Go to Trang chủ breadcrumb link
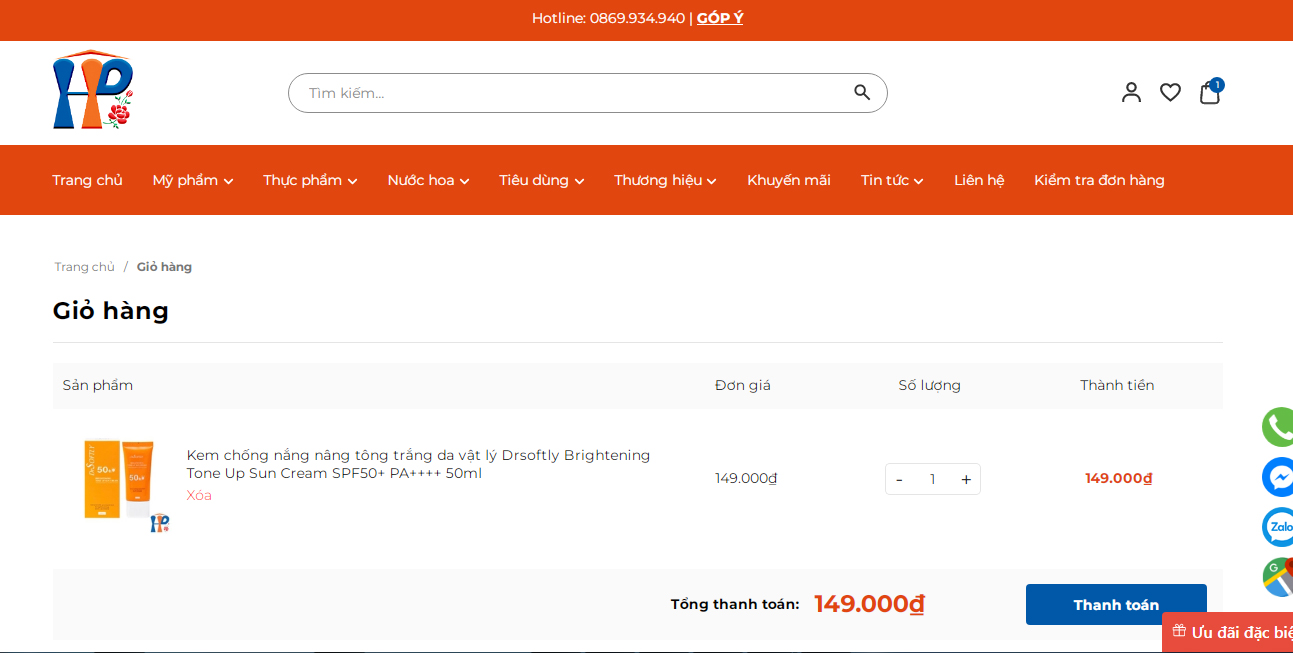The width and height of the screenshot is (1293, 653). (85, 267)
